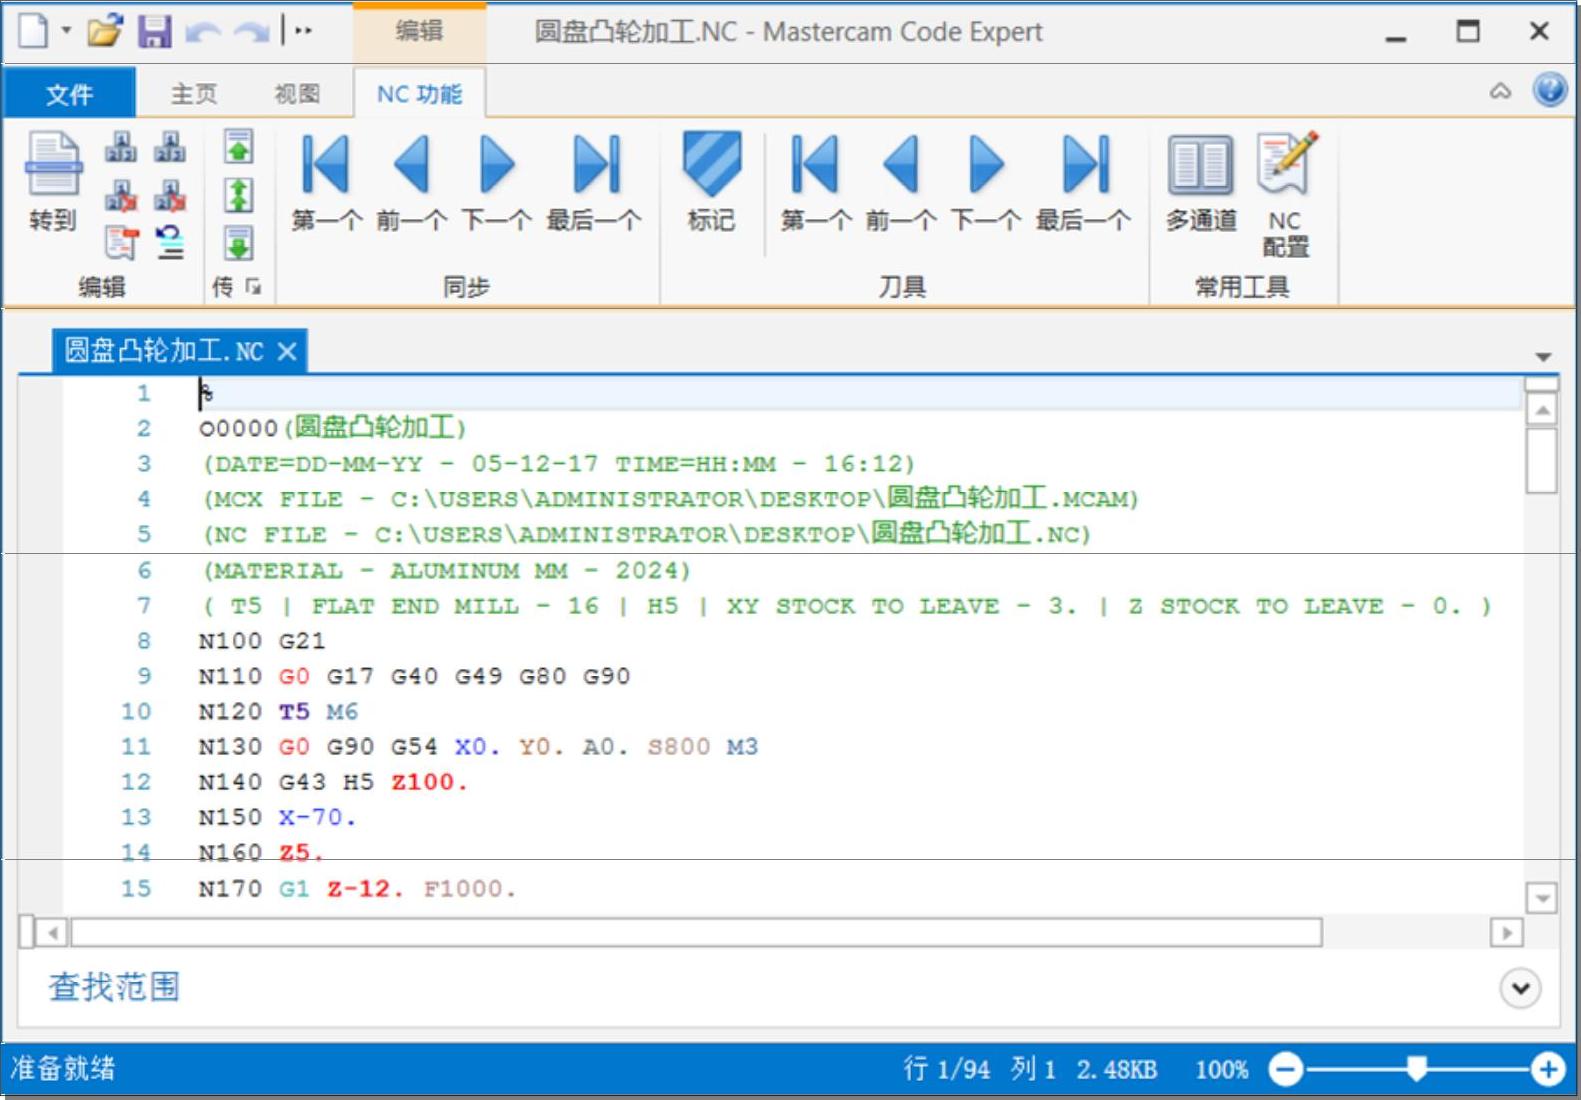This screenshot has width=1581, height=1100.
Task: Switch to the 主页 ribbon tab
Action: tap(193, 94)
